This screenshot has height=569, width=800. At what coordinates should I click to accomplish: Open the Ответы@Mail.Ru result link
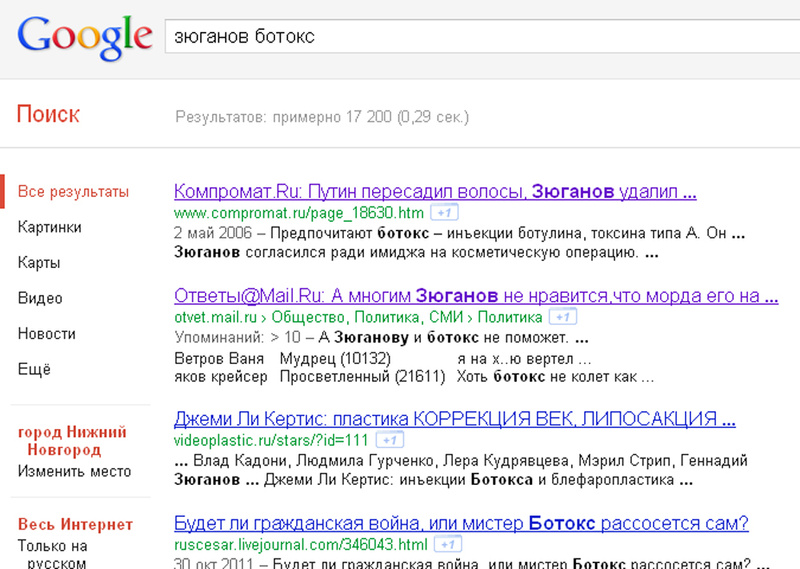click(476, 296)
